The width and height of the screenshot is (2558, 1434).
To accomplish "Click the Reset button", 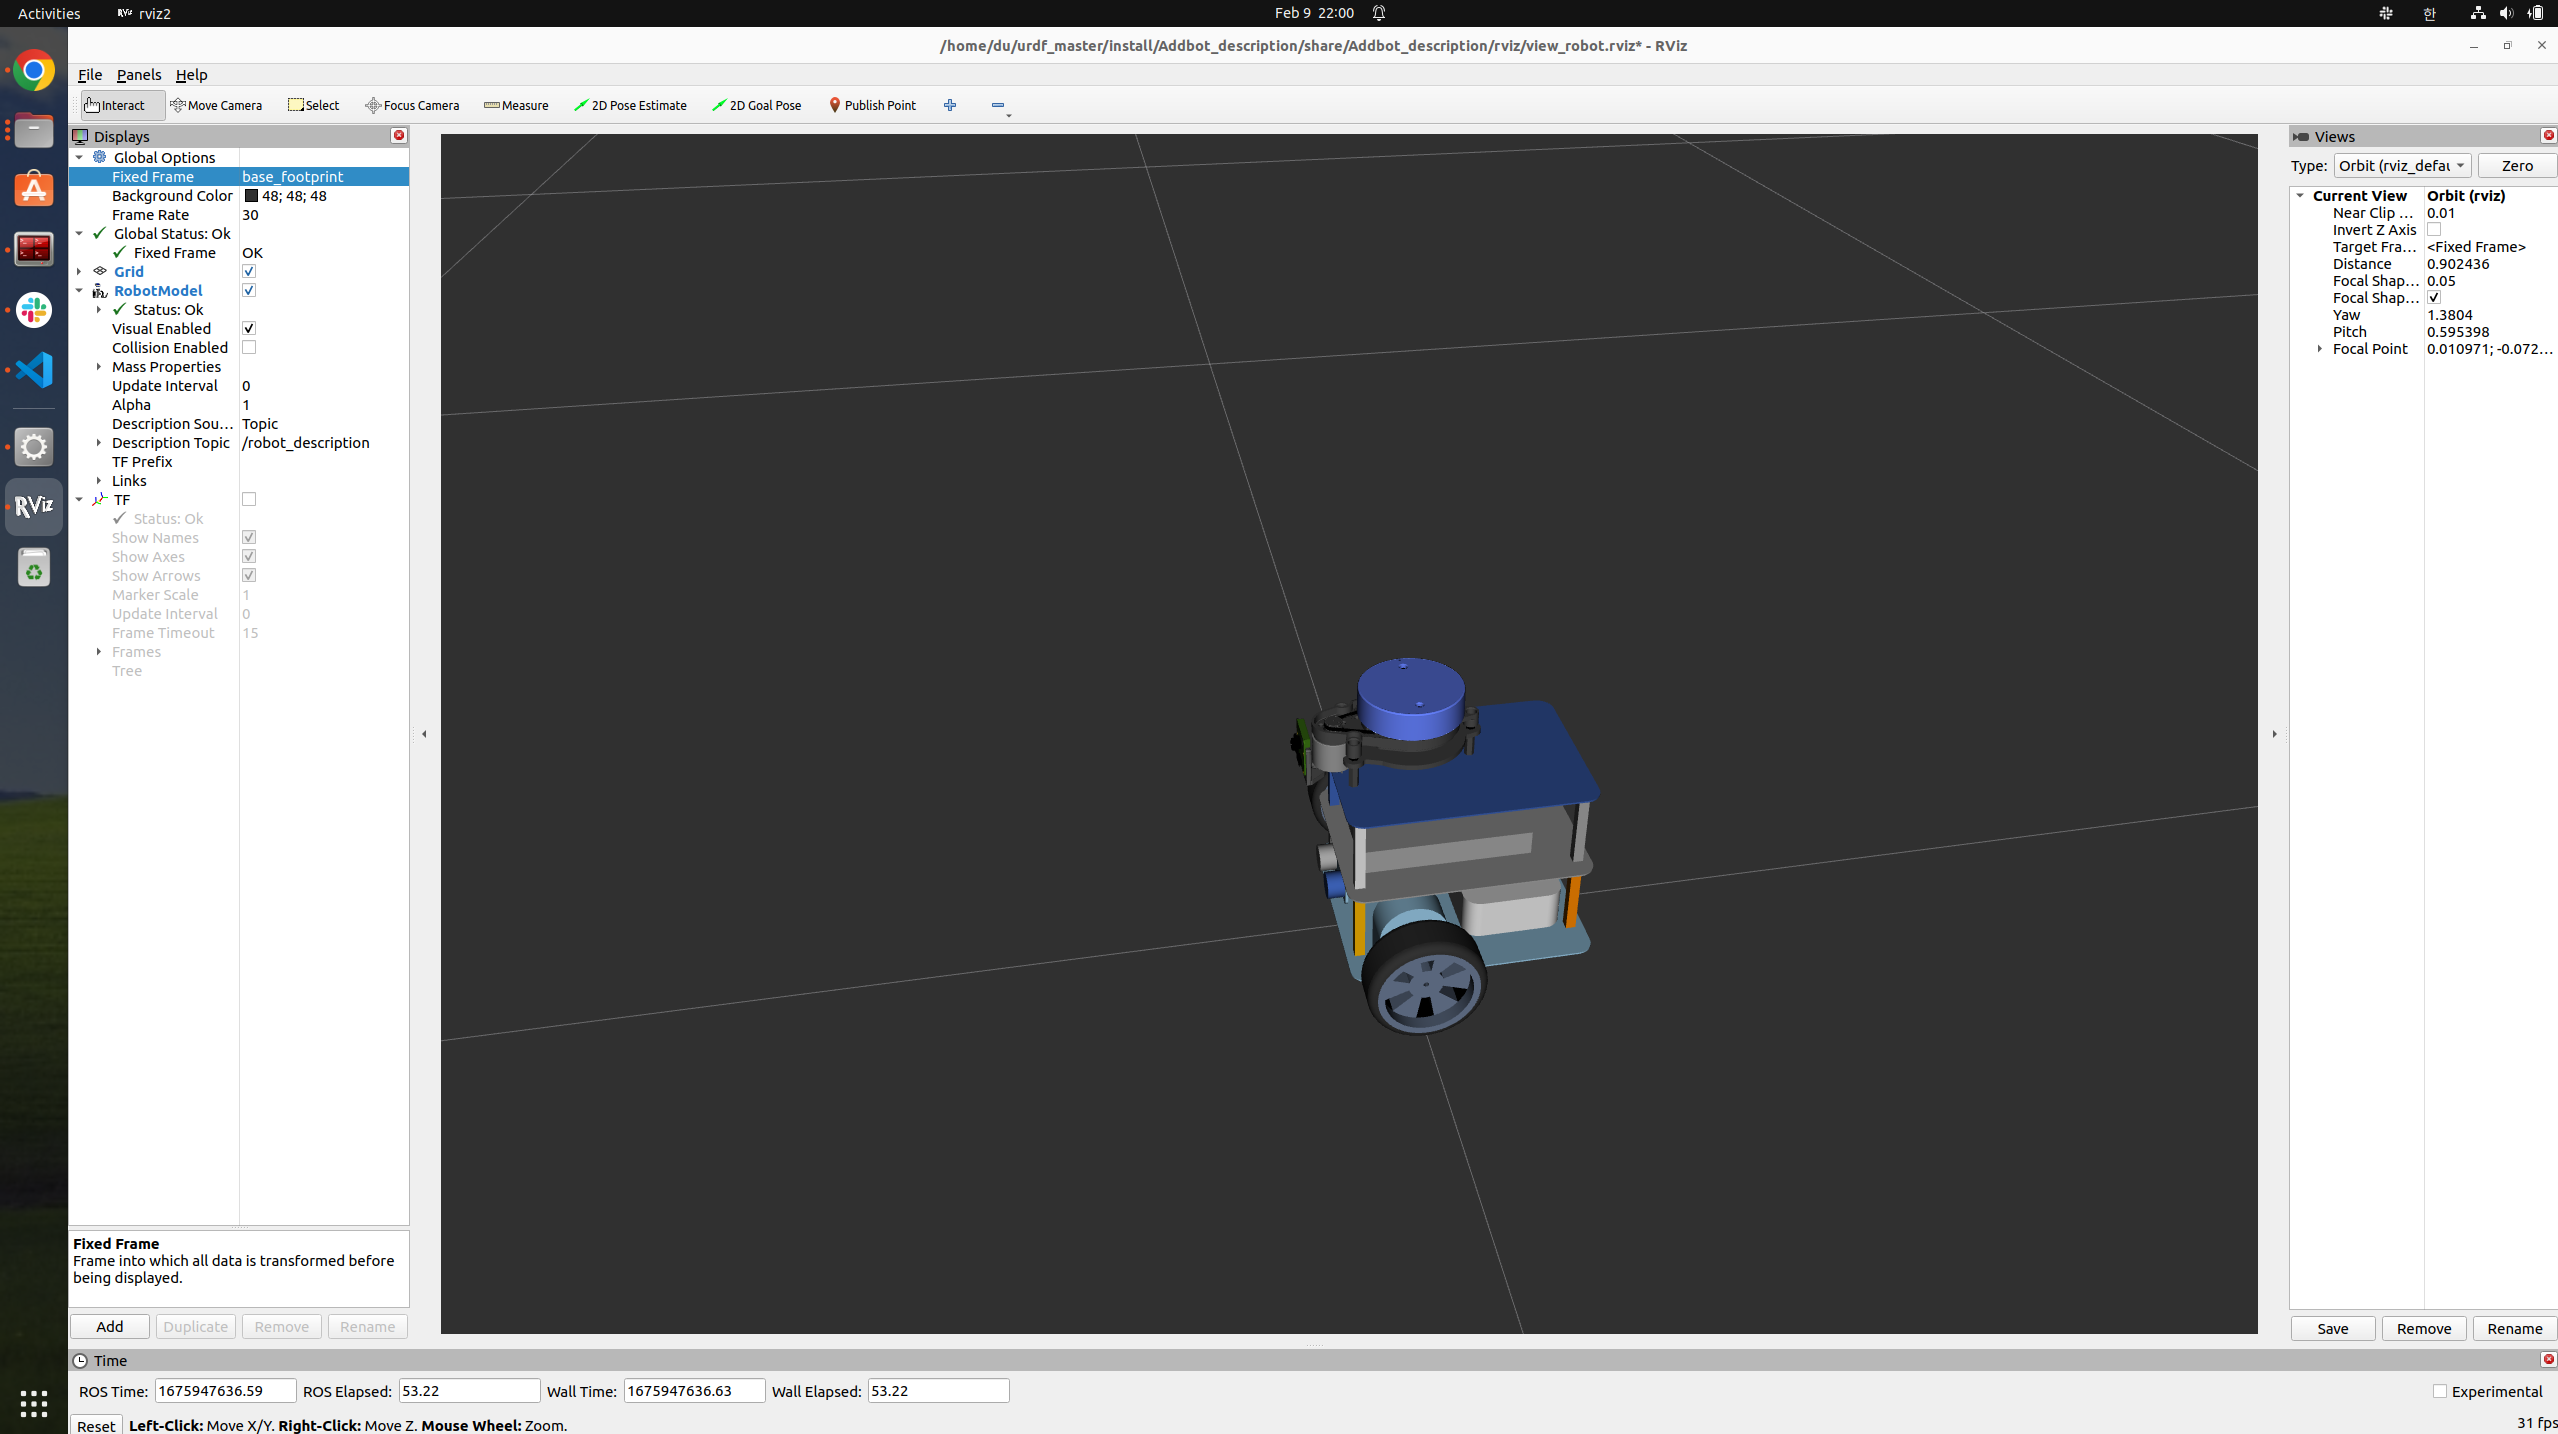I will click(x=96, y=1425).
